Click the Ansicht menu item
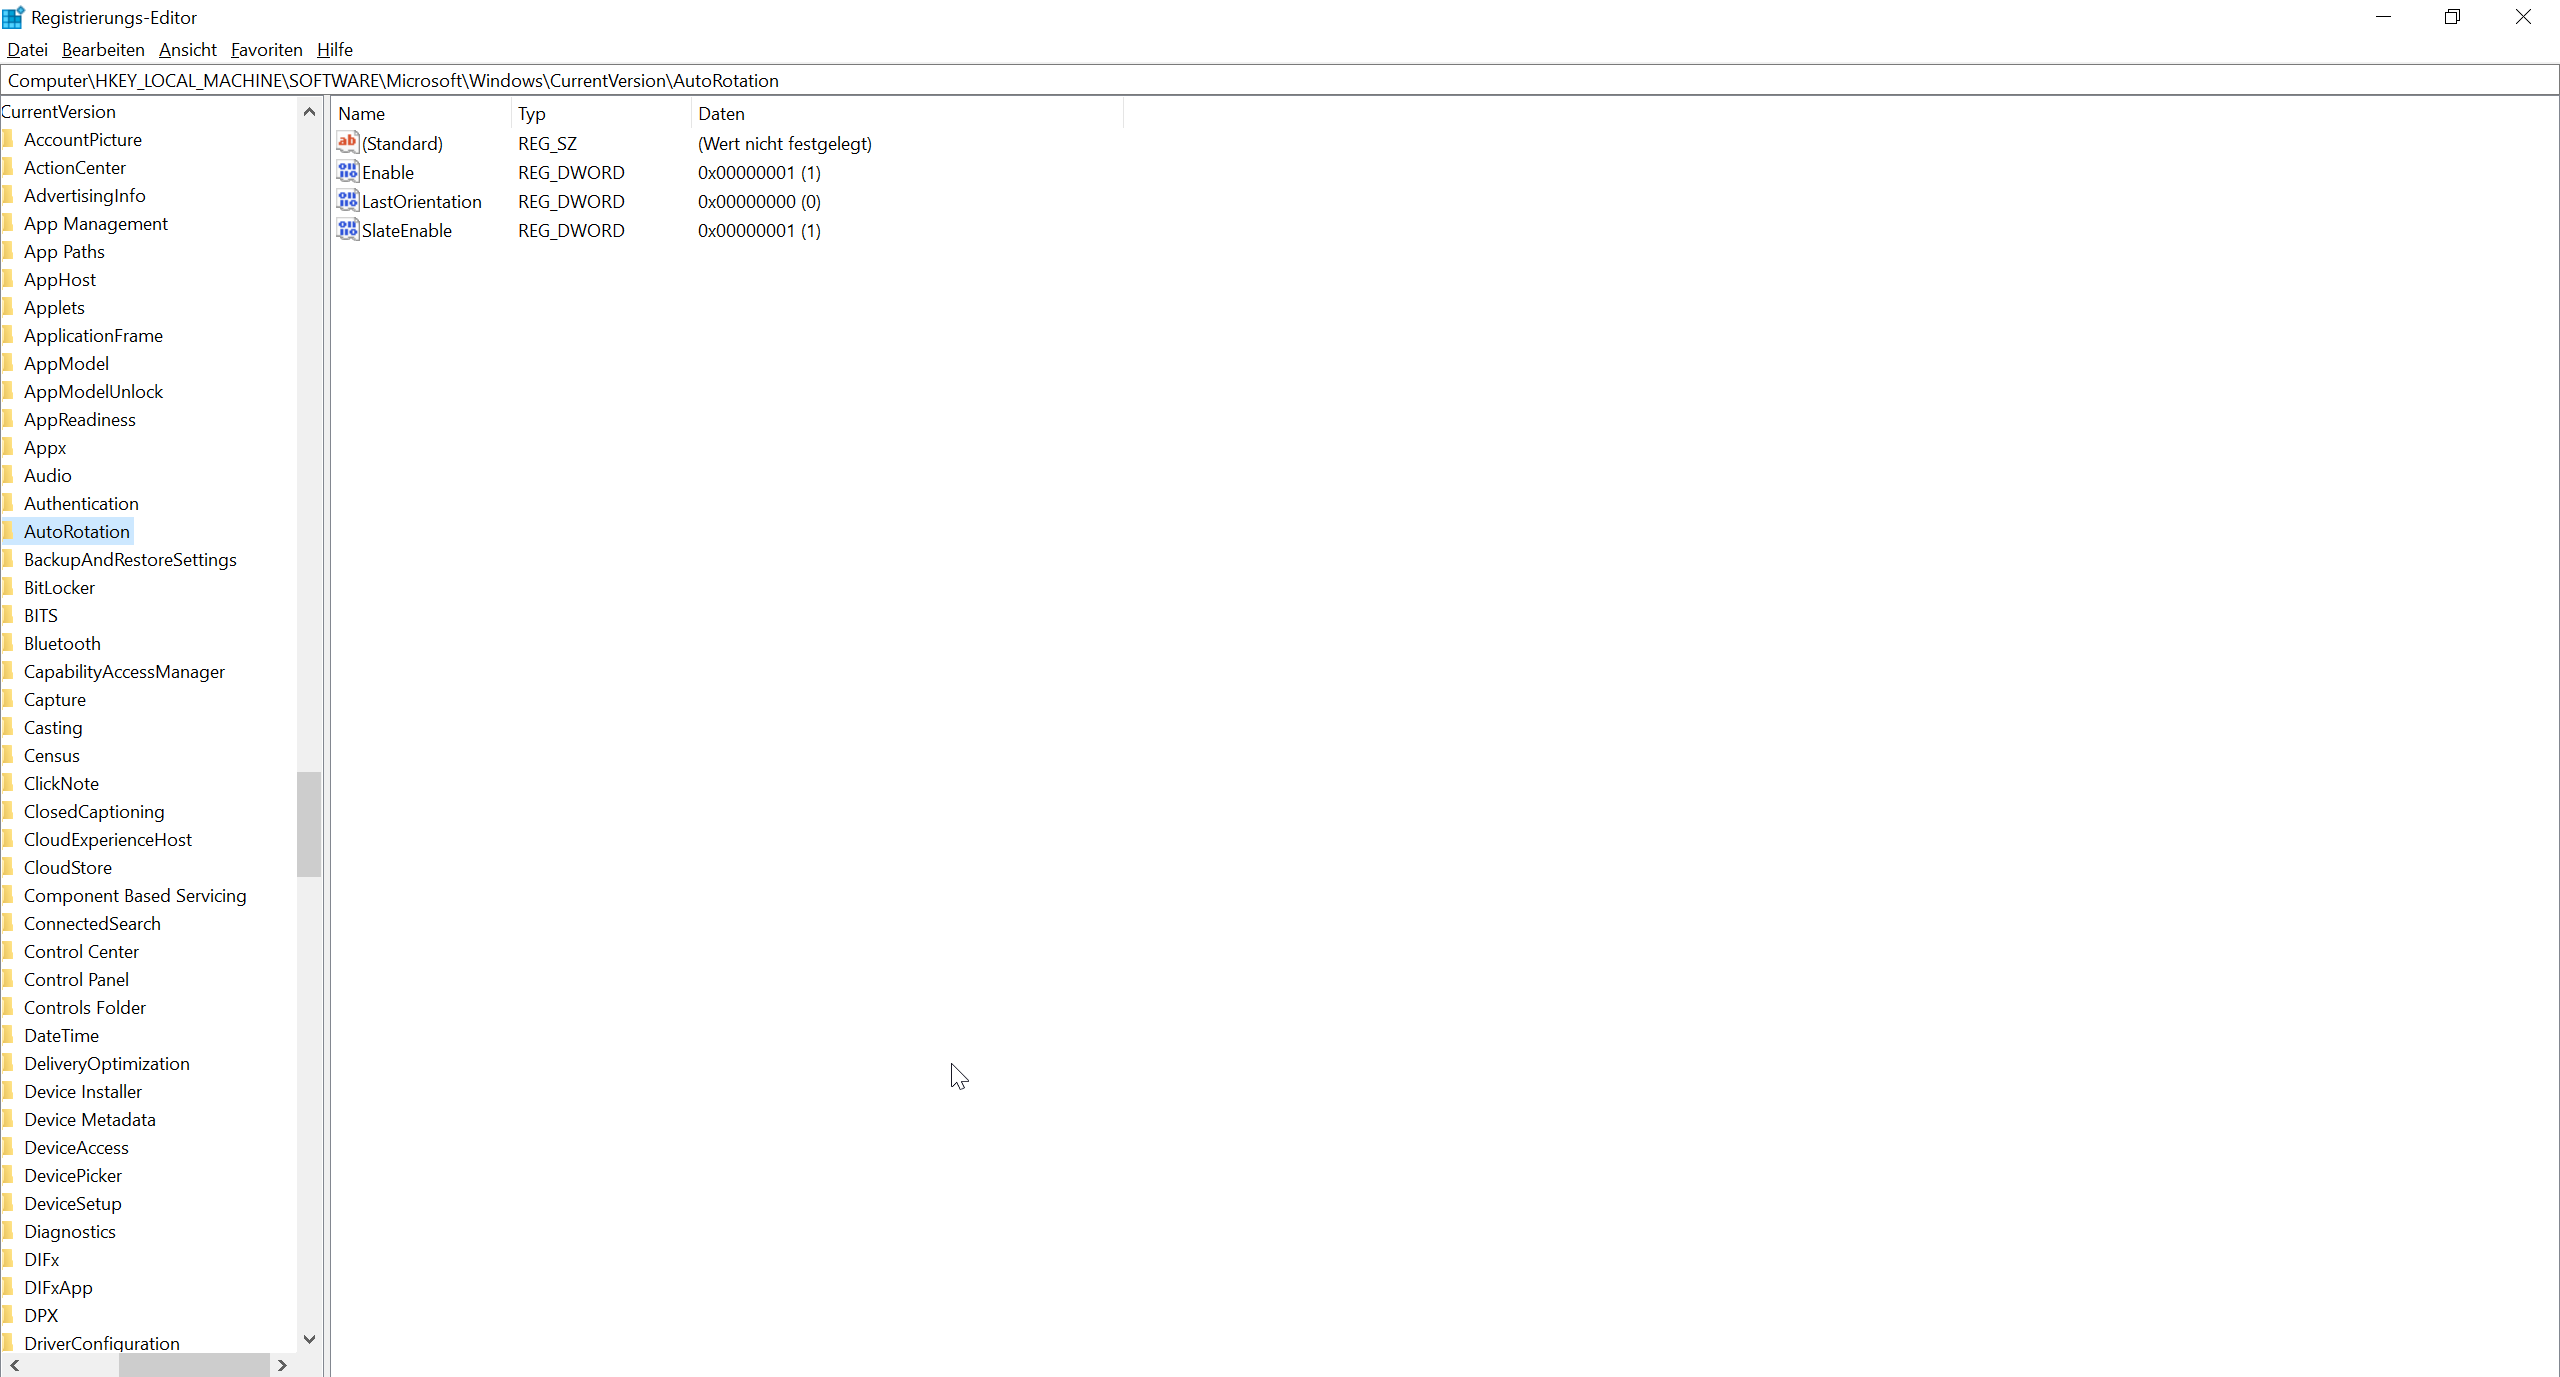 [x=186, y=49]
